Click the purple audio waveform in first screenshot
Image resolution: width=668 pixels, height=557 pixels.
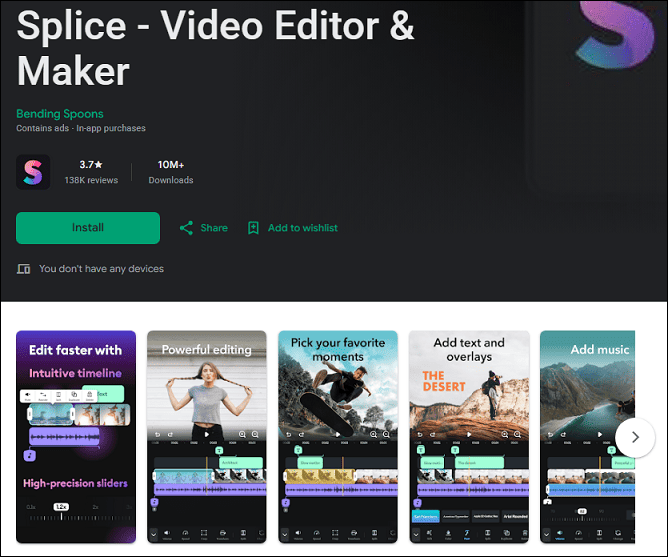tap(64, 437)
